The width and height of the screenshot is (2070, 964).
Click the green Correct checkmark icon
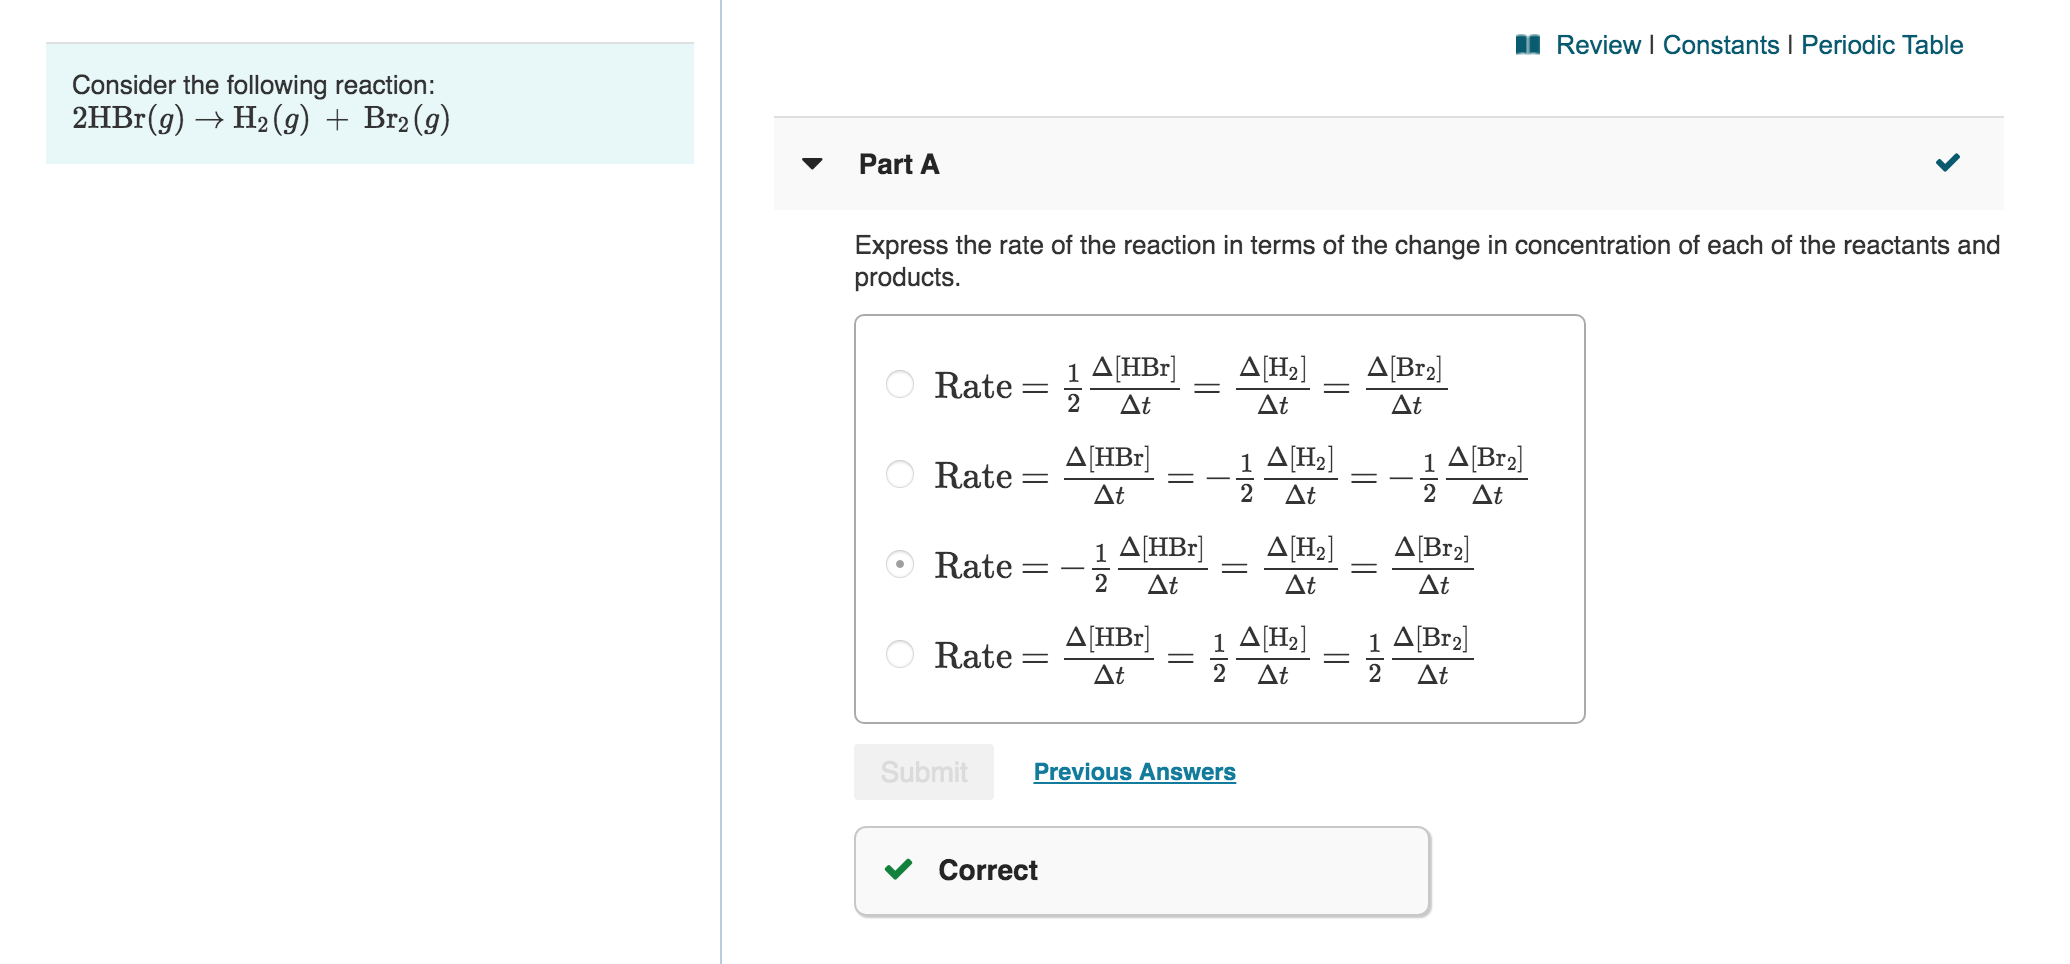point(896,869)
